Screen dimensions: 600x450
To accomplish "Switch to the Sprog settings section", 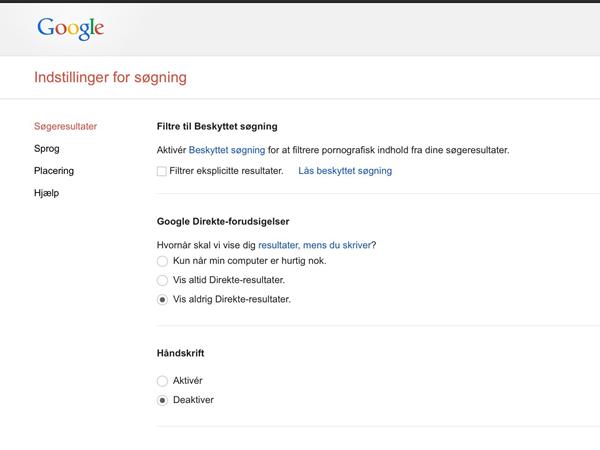I will [47, 149].
